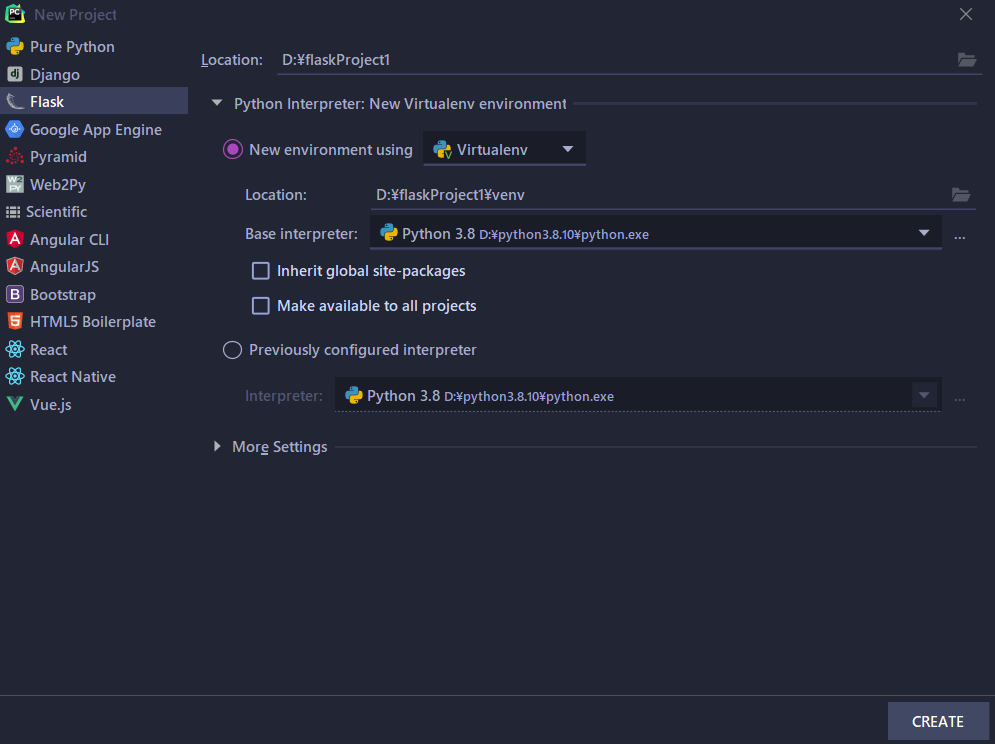The image size is (995, 744).
Task: Click the CREATE button
Action: [938, 721]
